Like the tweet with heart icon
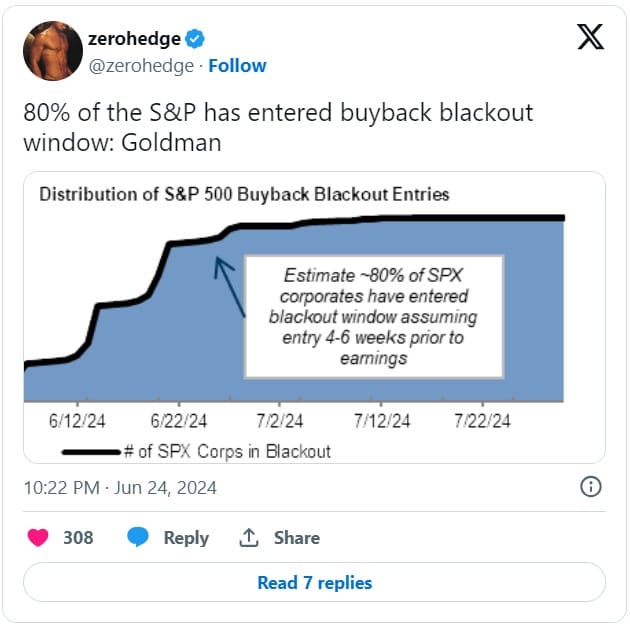 pyautogui.click(x=38, y=537)
